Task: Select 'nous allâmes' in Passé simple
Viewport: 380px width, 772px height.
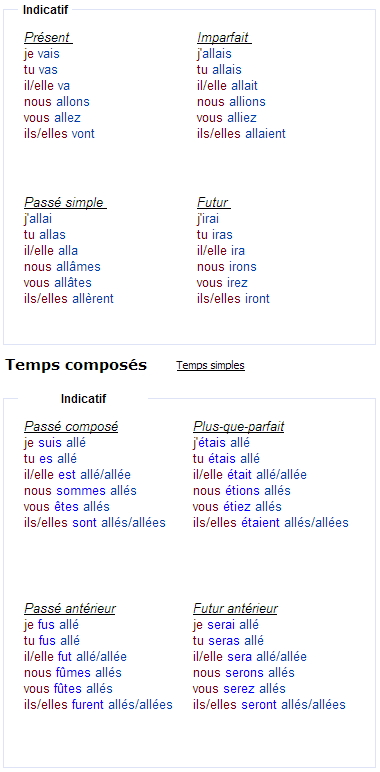Action: [62, 267]
